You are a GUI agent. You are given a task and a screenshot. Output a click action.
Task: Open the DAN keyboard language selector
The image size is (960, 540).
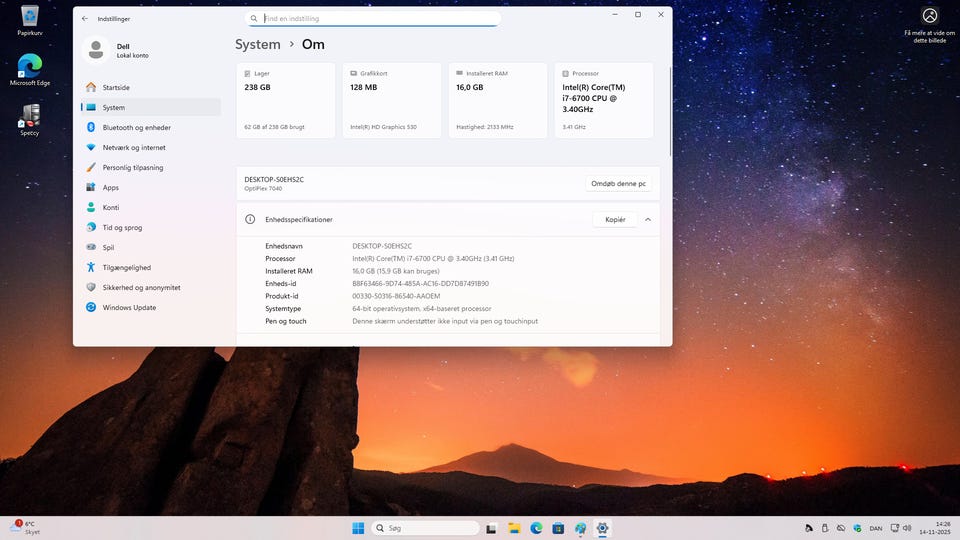(x=875, y=528)
